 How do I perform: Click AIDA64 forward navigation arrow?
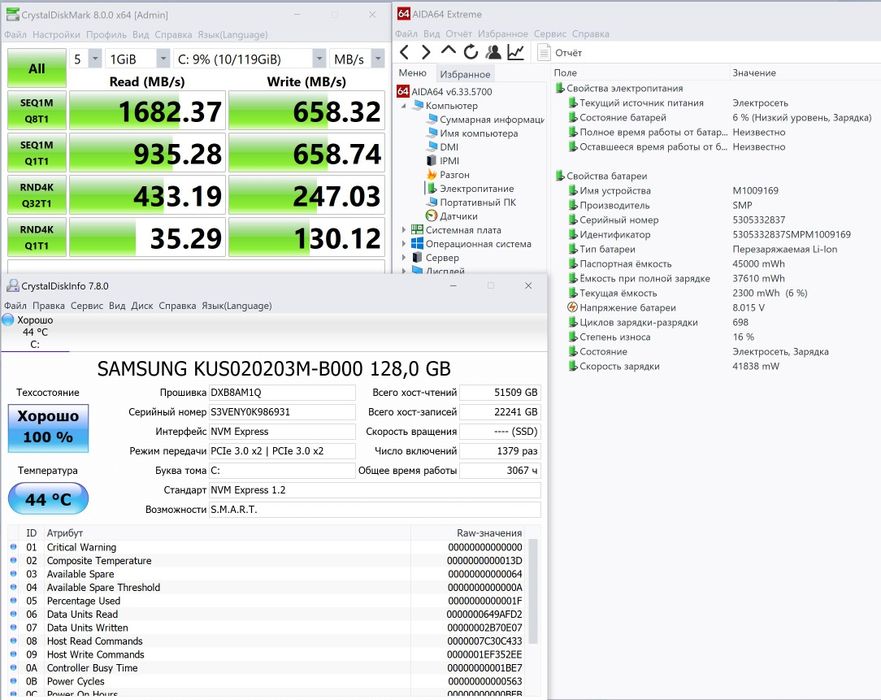(x=426, y=52)
